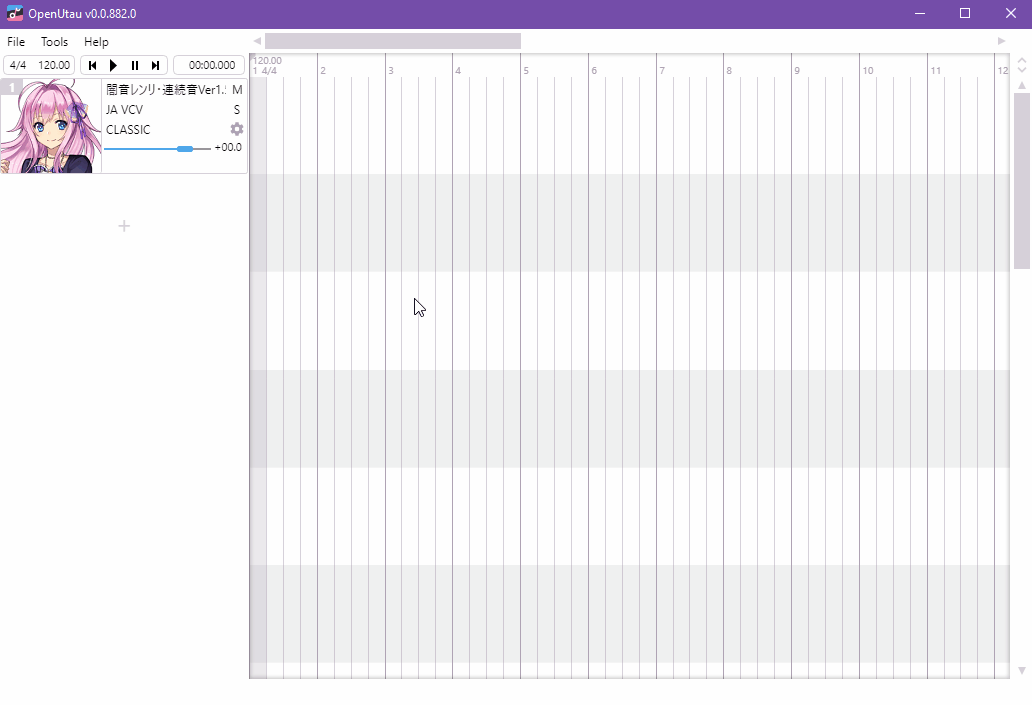Open the singer selector for track 1
Image resolution: width=1032 pixels, height=705 pixels.
(x=166, y=90)
